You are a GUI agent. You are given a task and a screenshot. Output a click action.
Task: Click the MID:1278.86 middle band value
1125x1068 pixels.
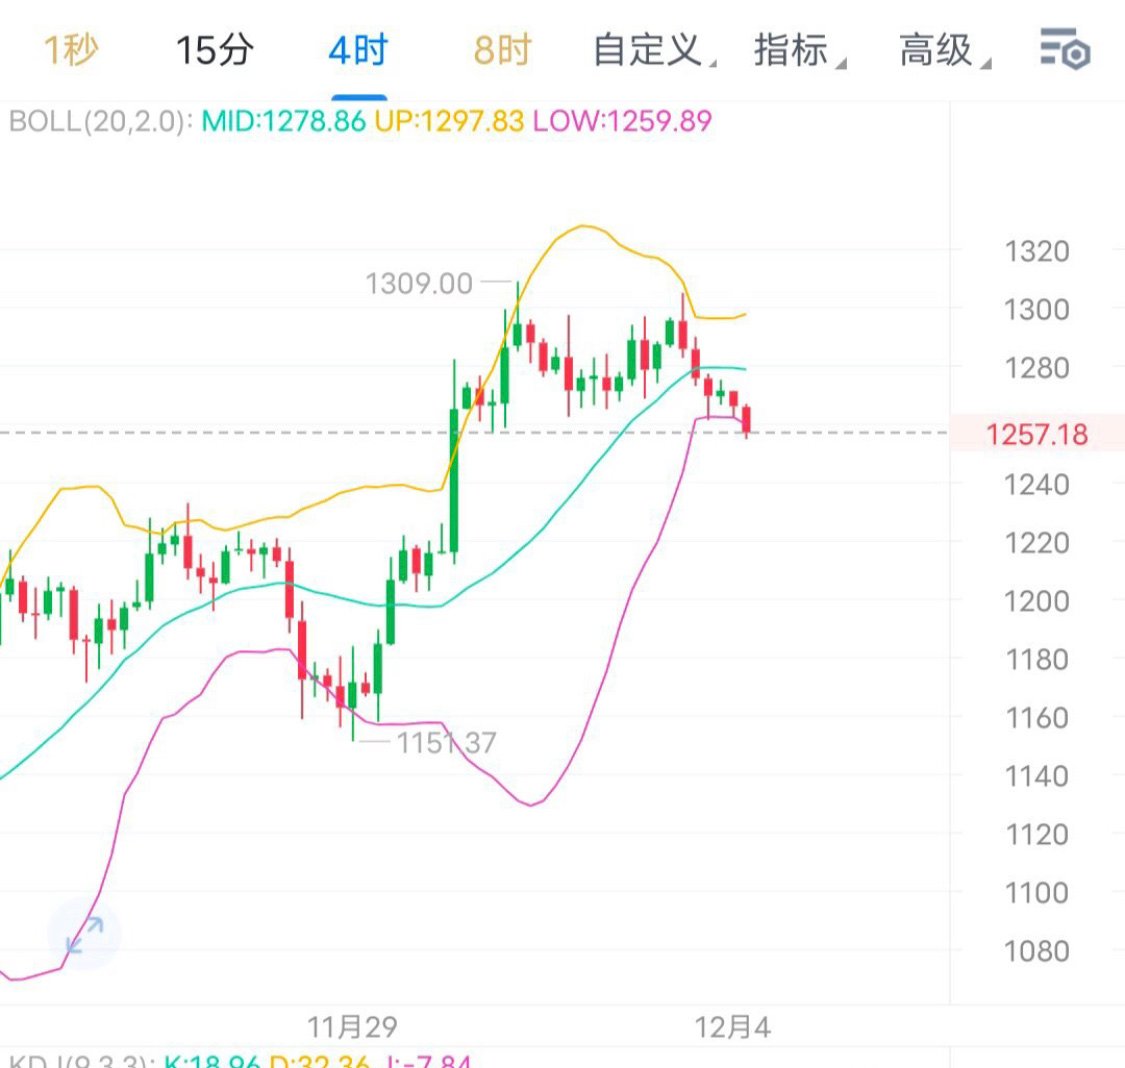[x=284, y=122]
